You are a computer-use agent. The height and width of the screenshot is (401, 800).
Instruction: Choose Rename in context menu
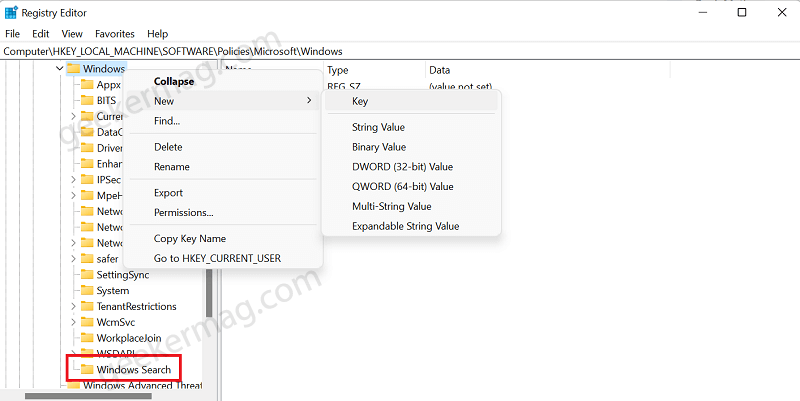pos(223,167)
